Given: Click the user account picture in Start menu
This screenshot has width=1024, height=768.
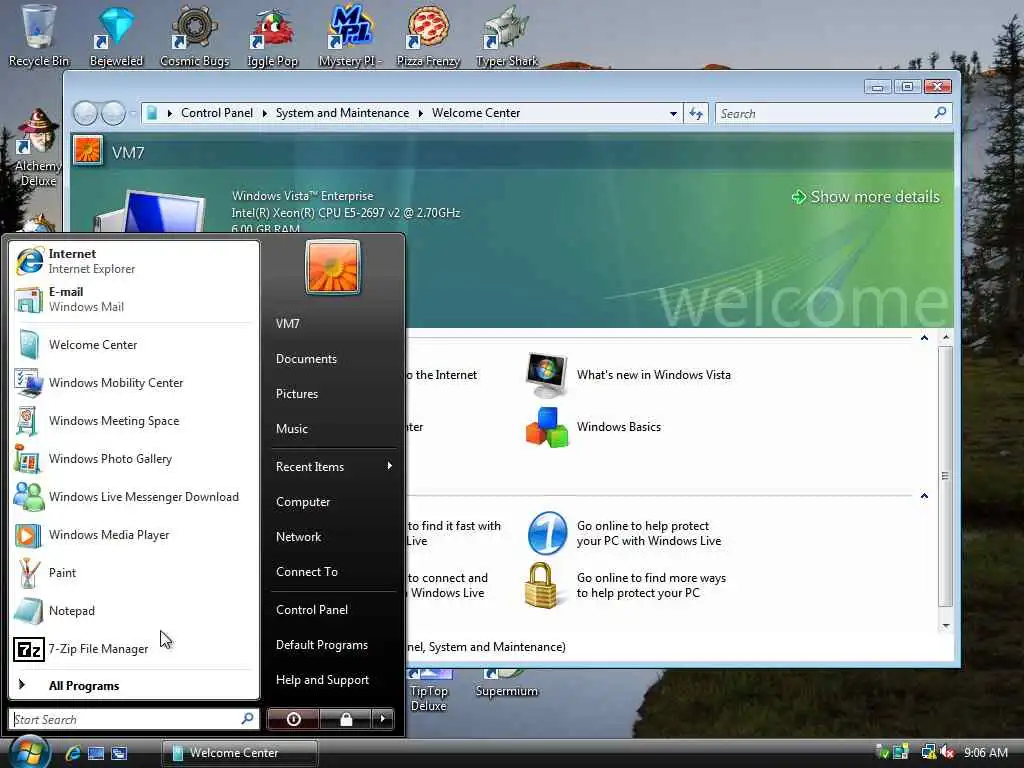Looking at the screenshot, I should (332, 267).
